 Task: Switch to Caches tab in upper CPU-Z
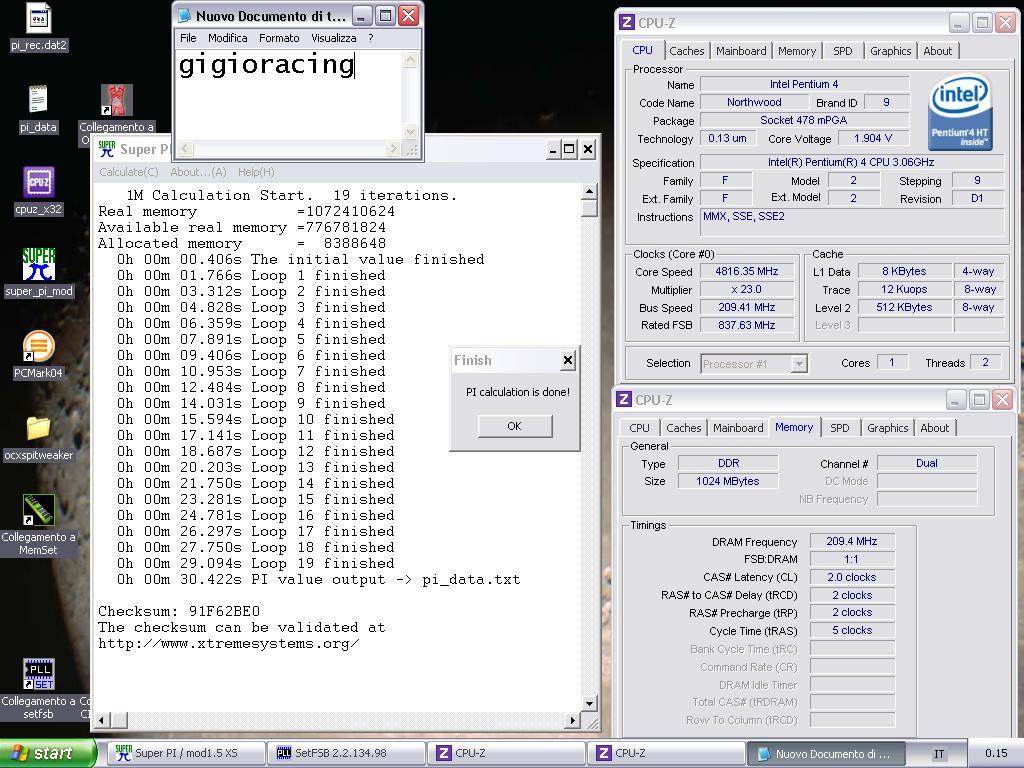(686, 51)
